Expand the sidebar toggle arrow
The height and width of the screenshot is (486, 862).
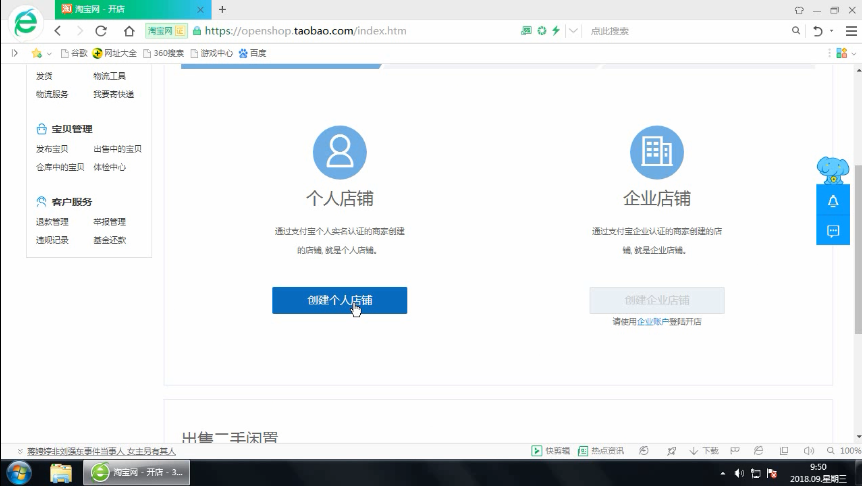coord(15,53)
